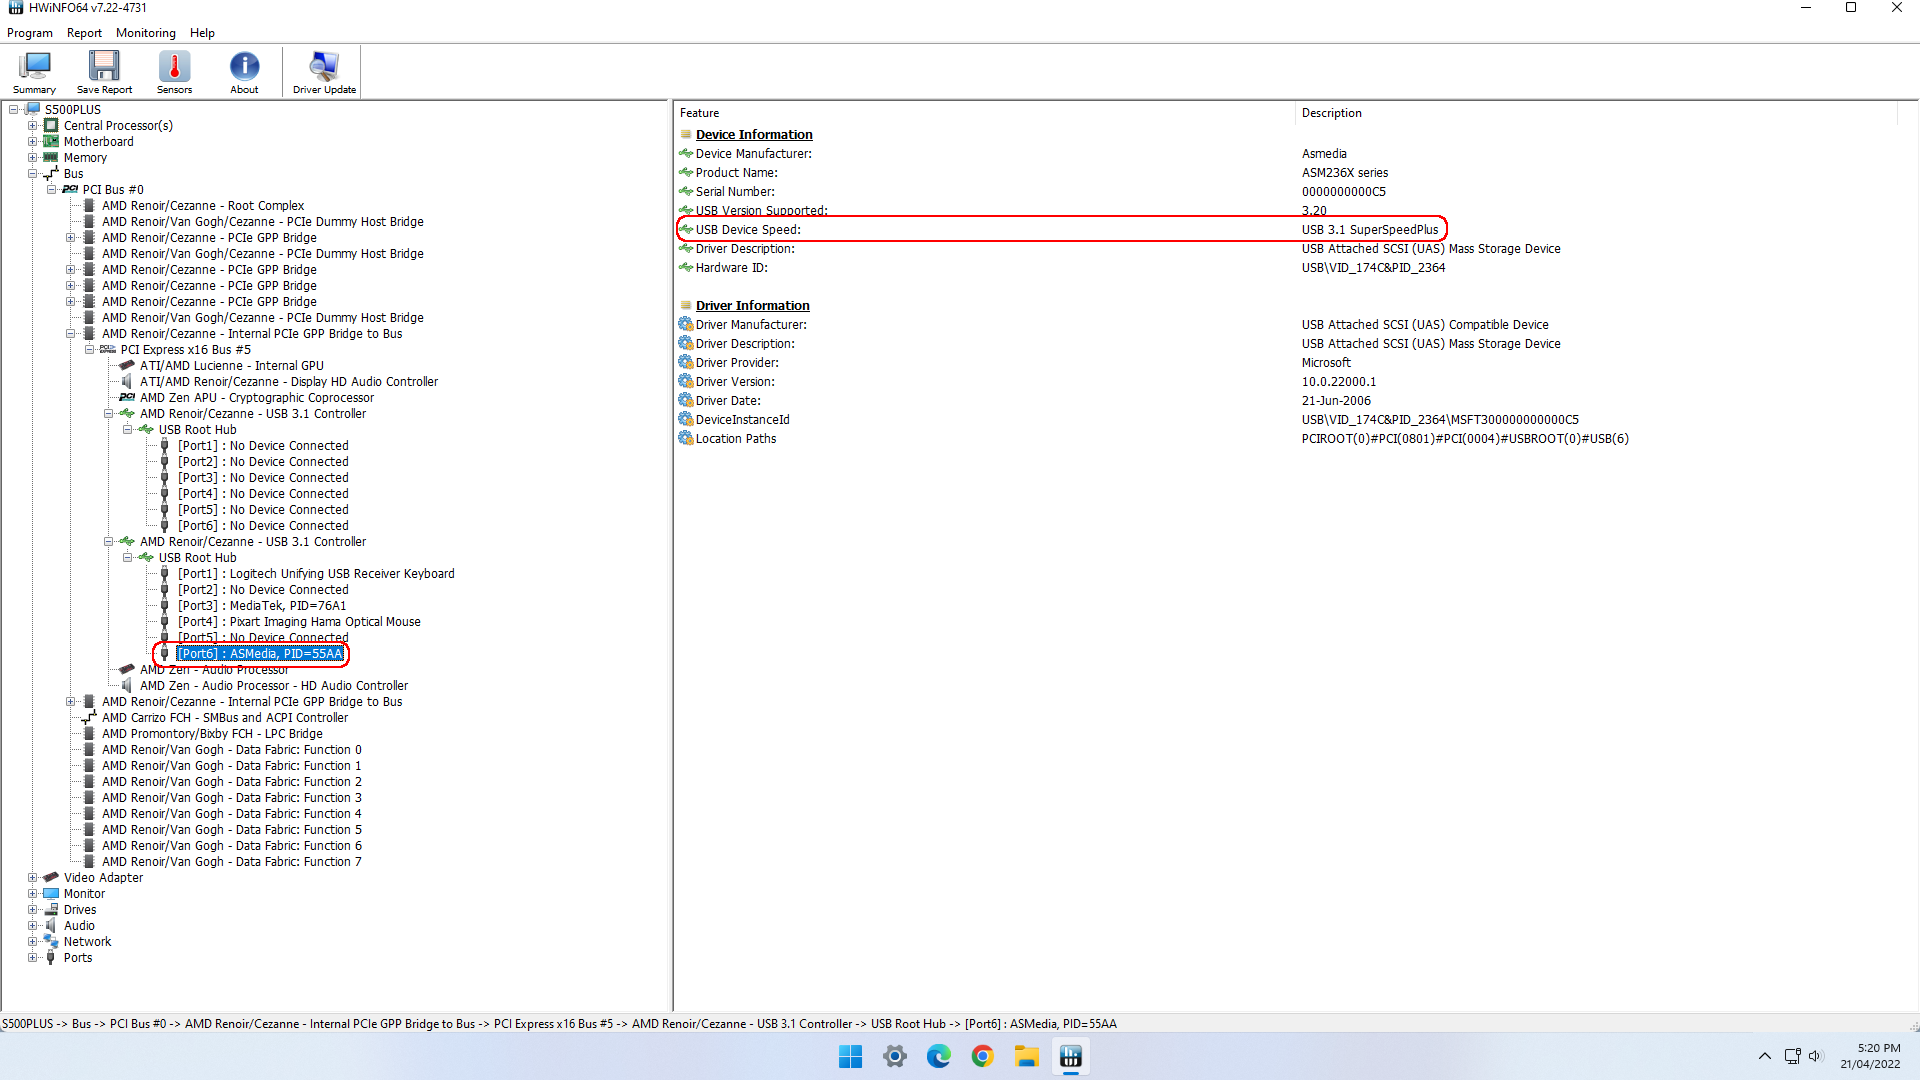The width and height of the screenshot is (1920, 1080).
Task: Select Display HD Audio Controller entry
Action: pyautogui.click(x=289, y=382)
